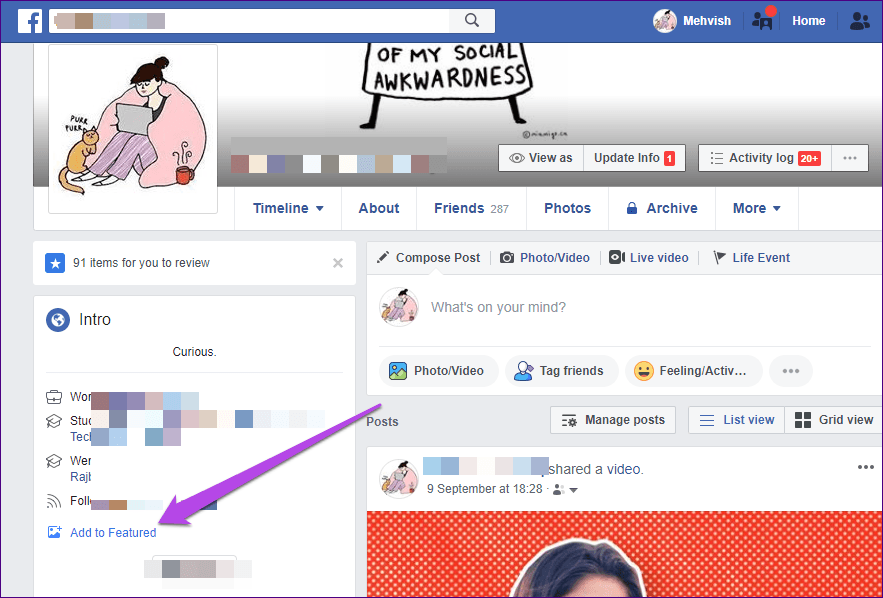Open the 9 September at 18:28 timestamp
Viewport: 883px width, 598px height.
point(485,489)
